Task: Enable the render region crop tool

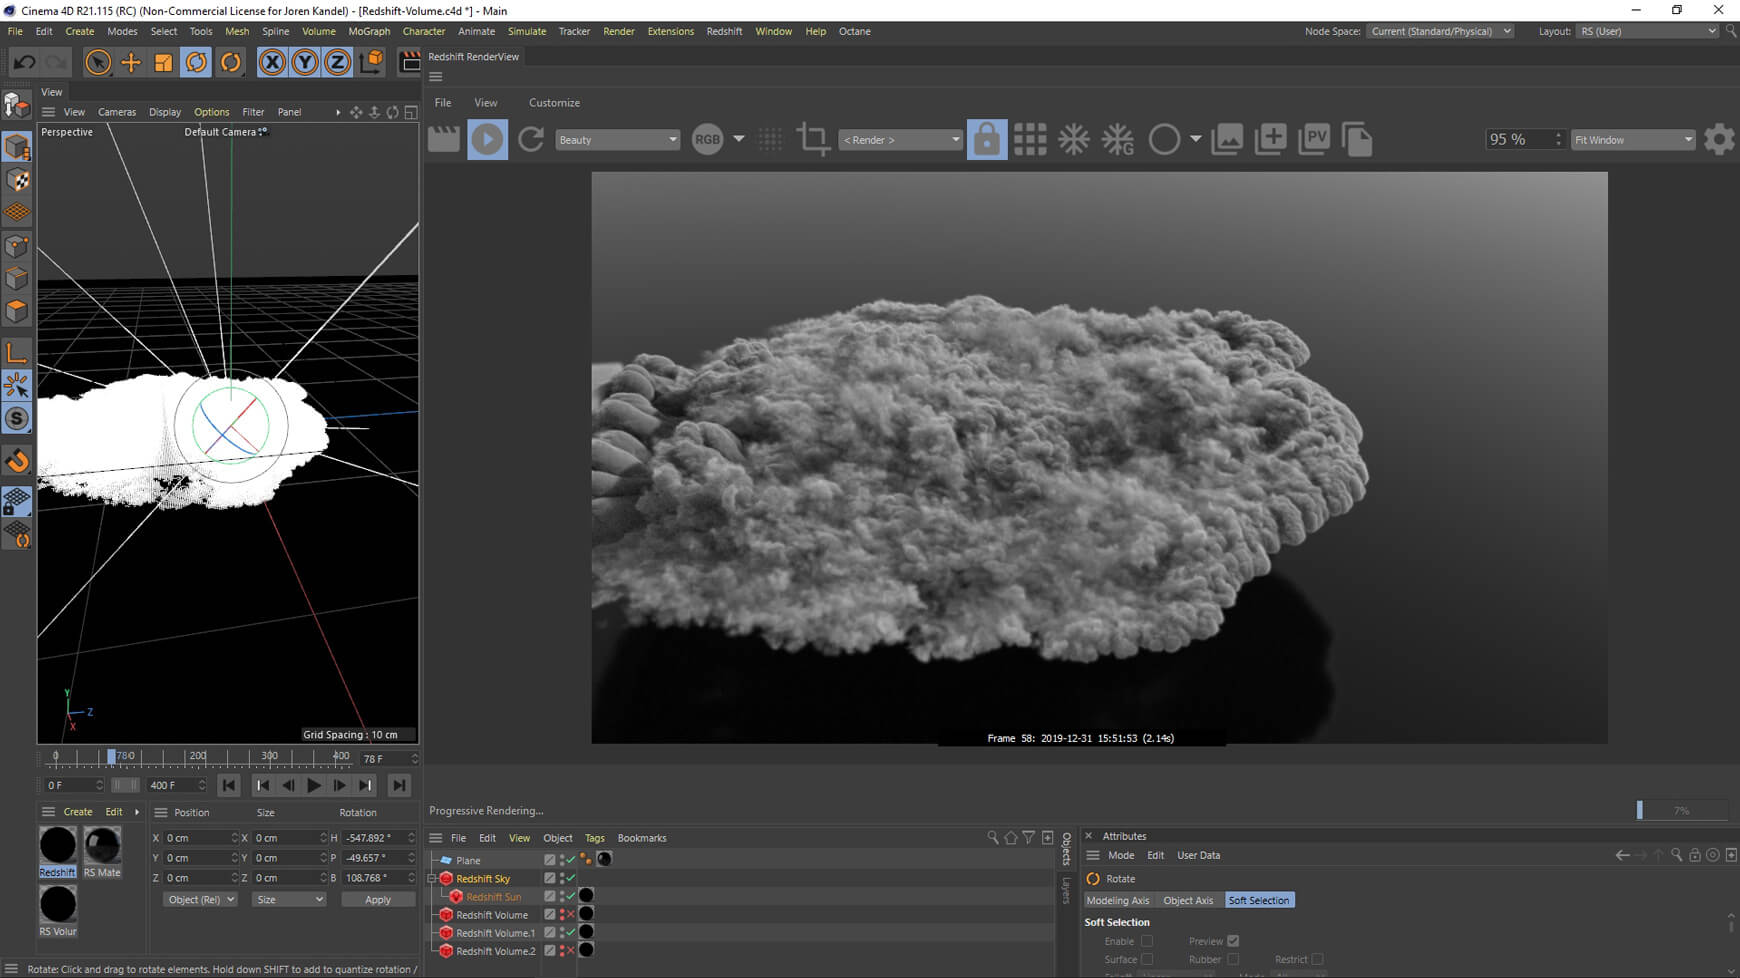Action: [813, 139]
